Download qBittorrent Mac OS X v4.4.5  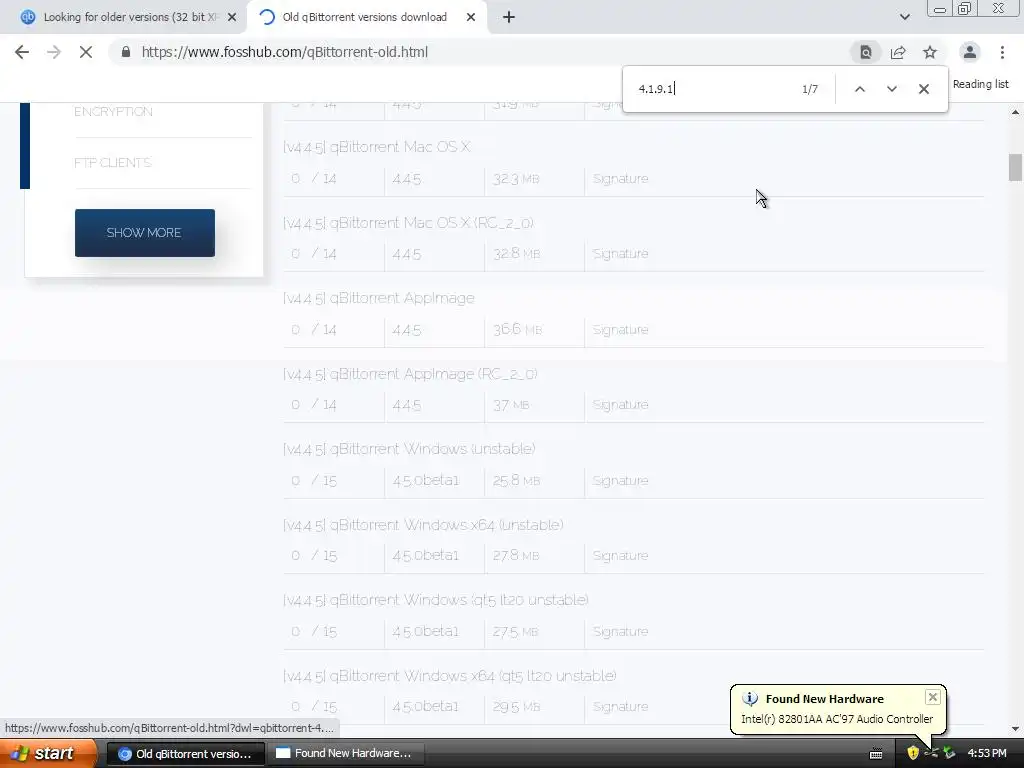(377, 147)
